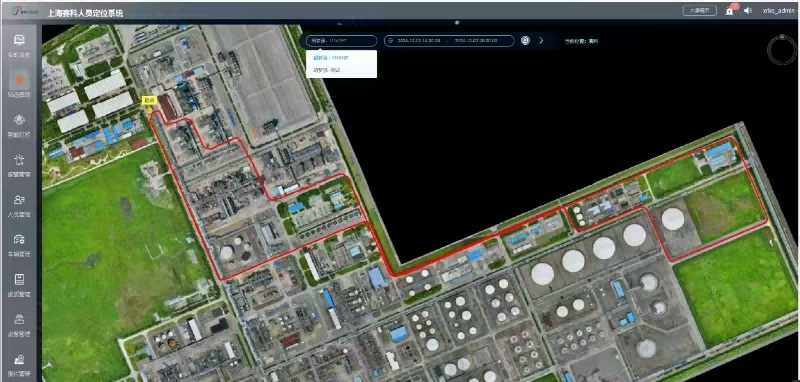
Task: Collapse the search bar with the chevron arrow
Action: pos(541,40)
